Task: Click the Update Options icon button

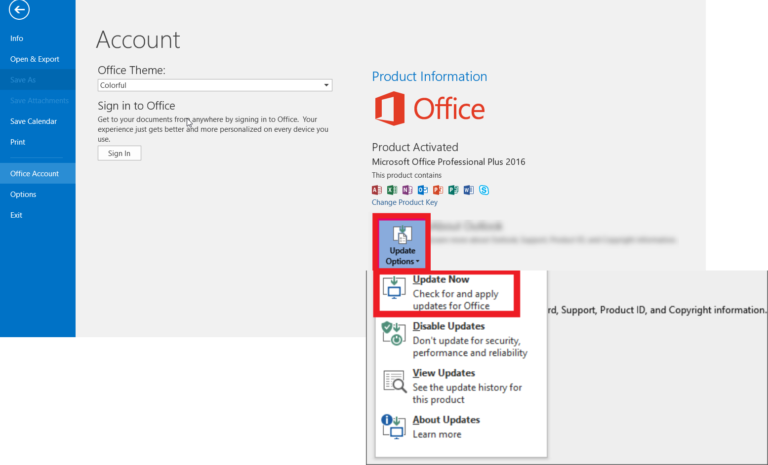Action: click(x=402, y=243)
